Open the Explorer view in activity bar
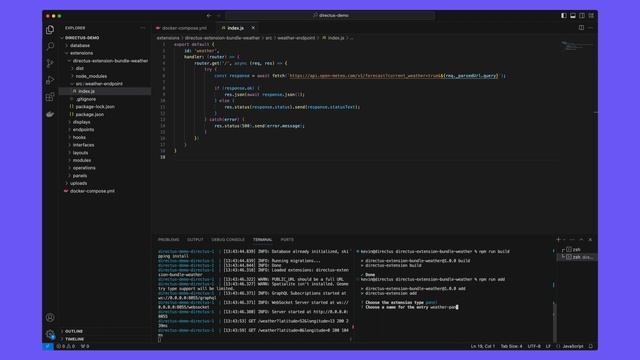This screenshot has width=640, height=360. (50, 29)
